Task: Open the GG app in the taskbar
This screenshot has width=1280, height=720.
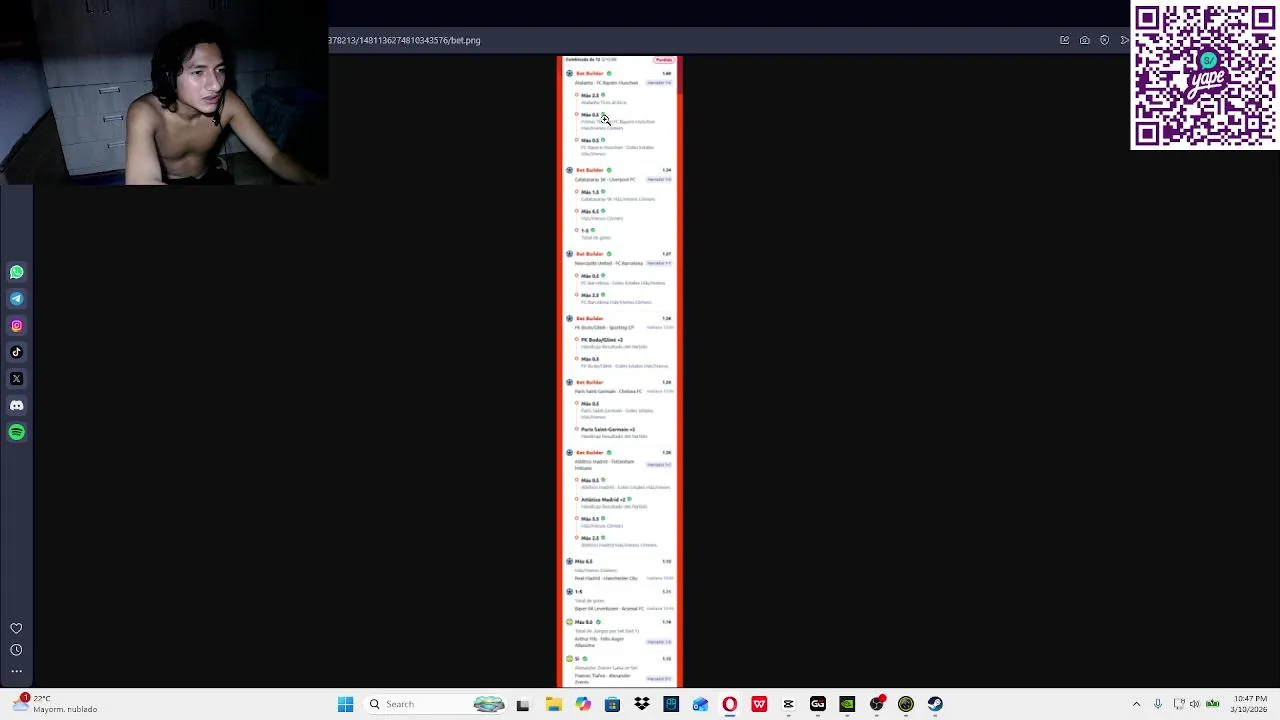Action: tap(818, 704)
